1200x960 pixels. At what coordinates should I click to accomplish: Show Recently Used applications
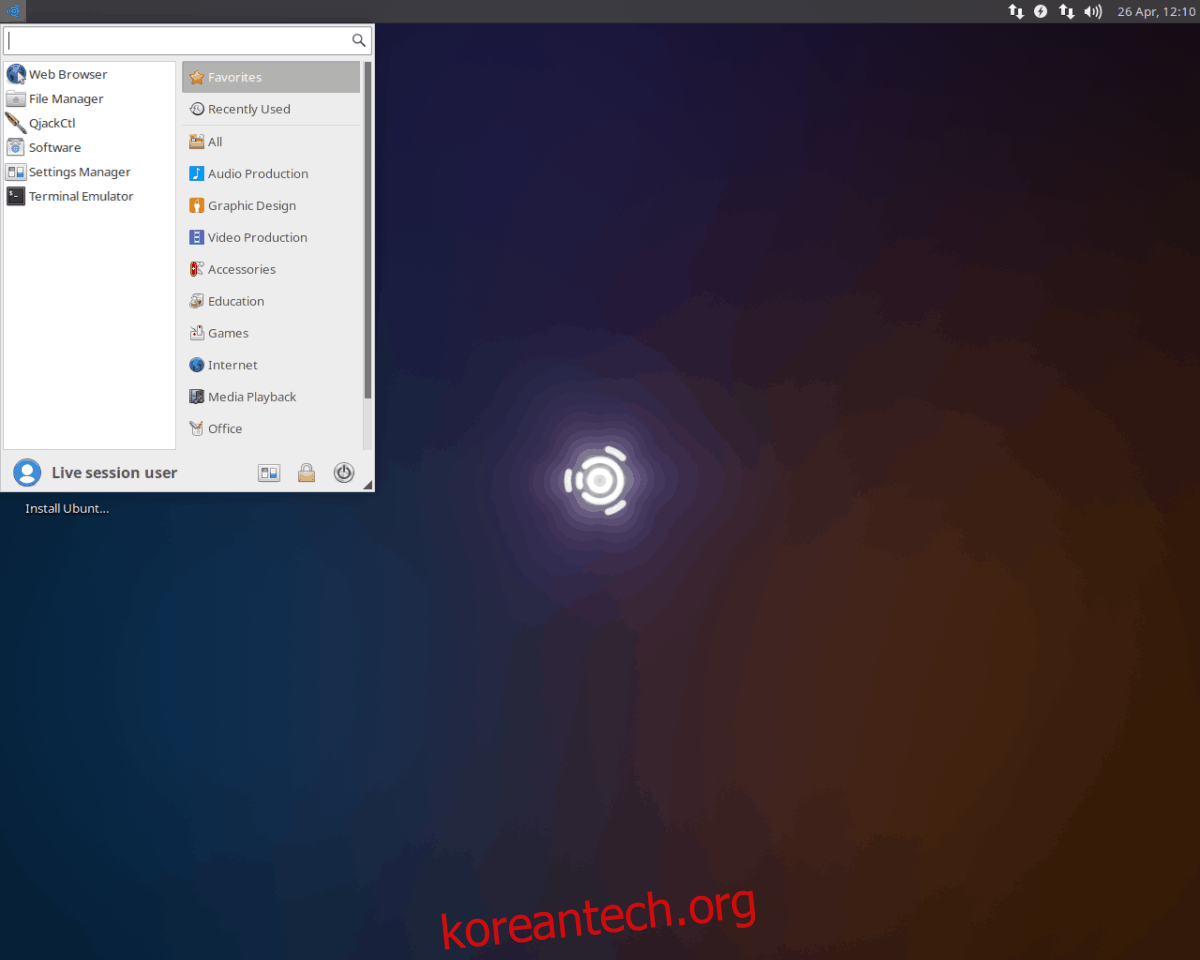pyautogui.click(x=248, y=110)
